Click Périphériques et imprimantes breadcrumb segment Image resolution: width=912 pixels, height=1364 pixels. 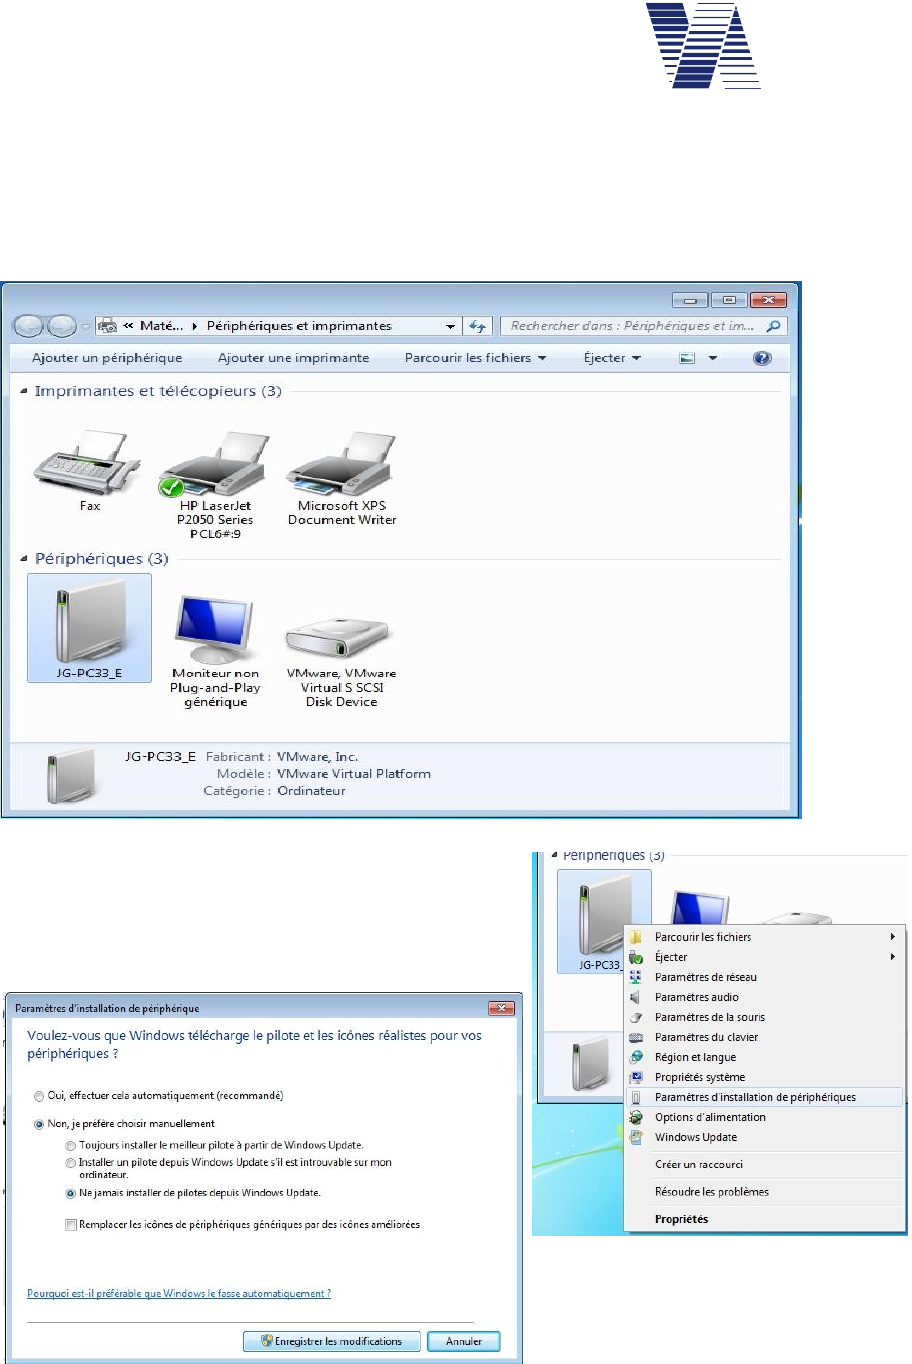click(299, 326)
